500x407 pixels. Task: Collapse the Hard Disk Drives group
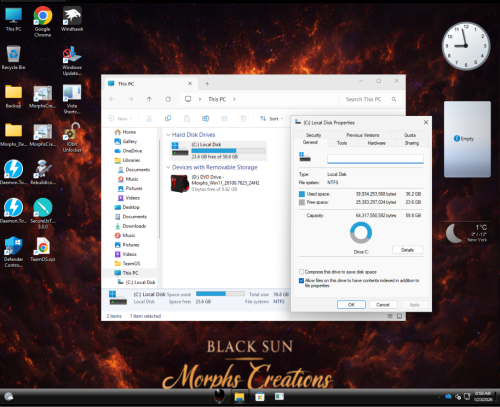tap(168, 135)
